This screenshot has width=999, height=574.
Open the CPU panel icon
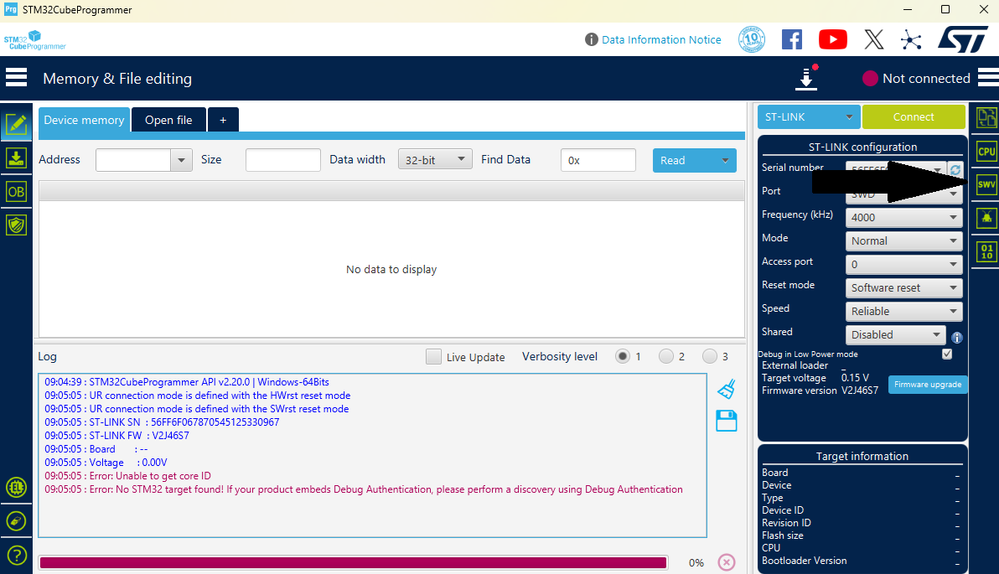[x=986, y=152]
